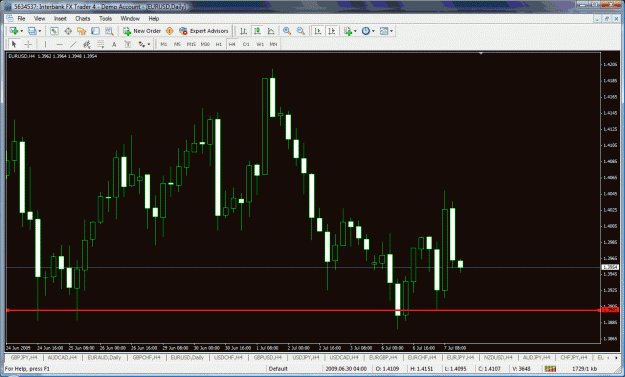625x377 pixels.
Task: Open the Window menu
Action: pos(130,18)
